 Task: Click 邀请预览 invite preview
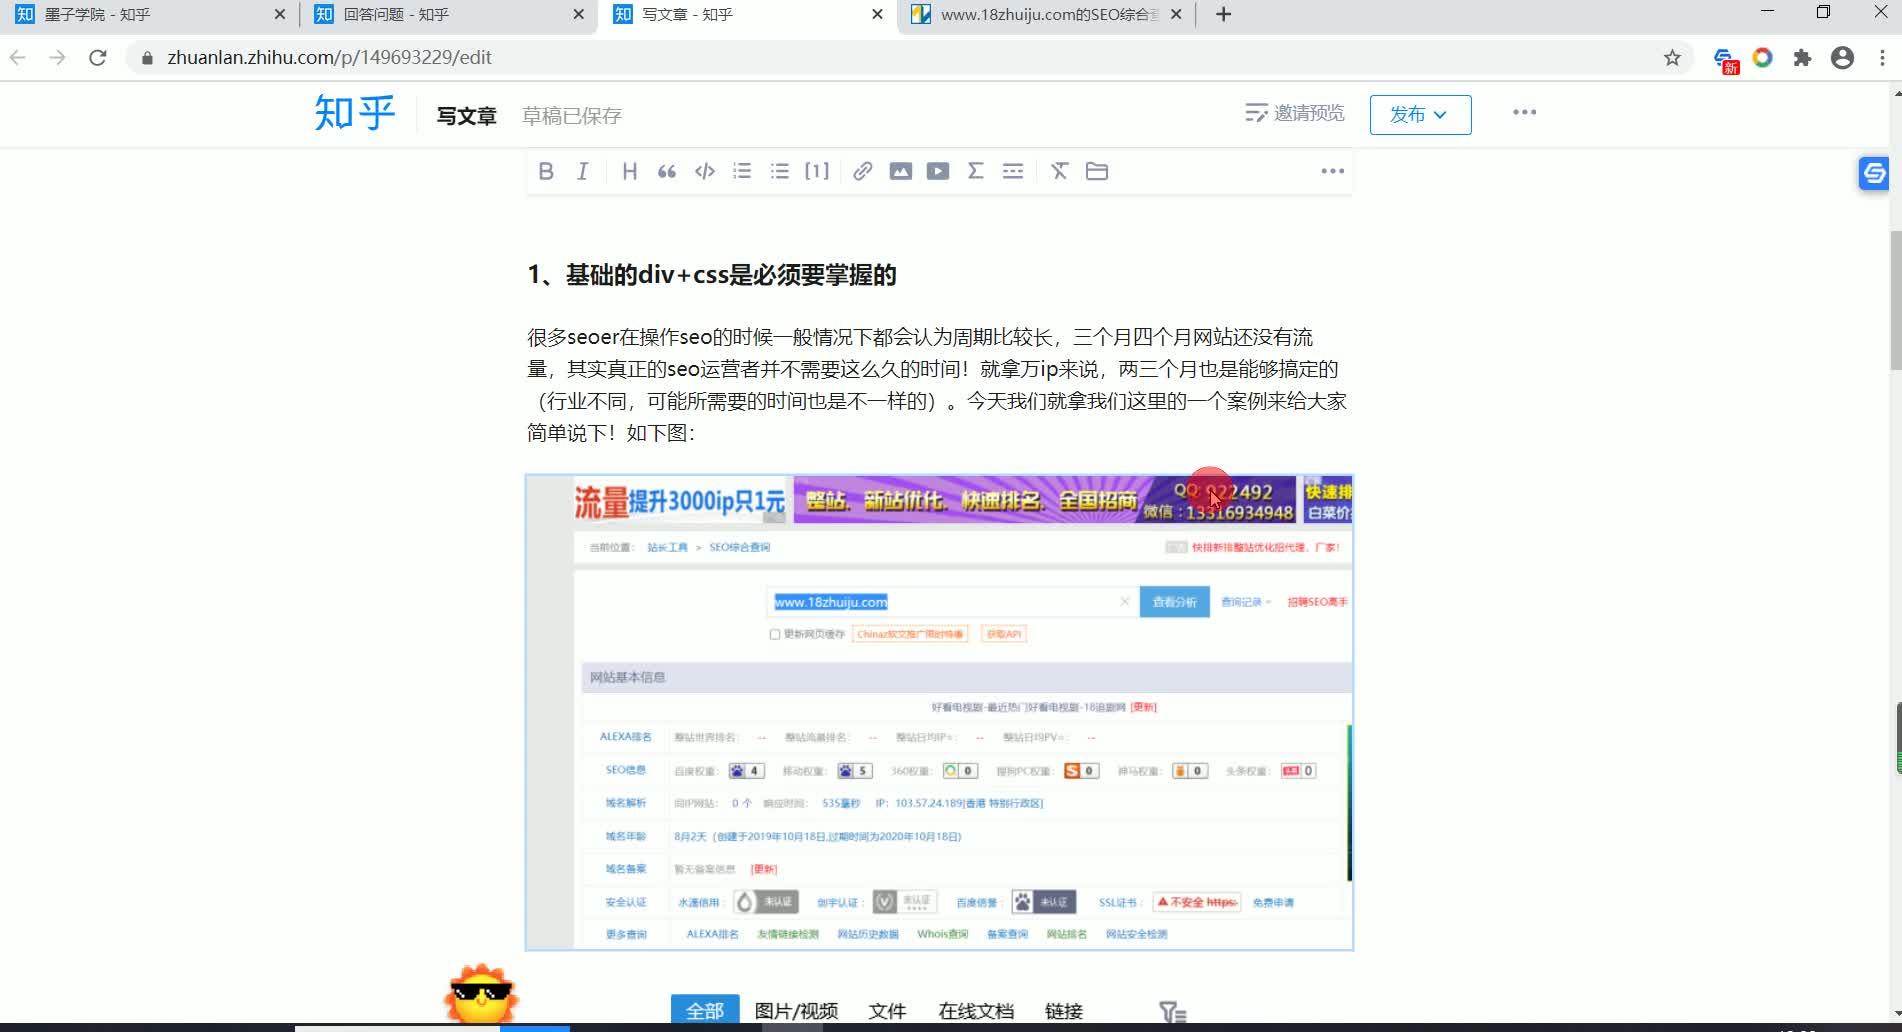coord(1294,113)
